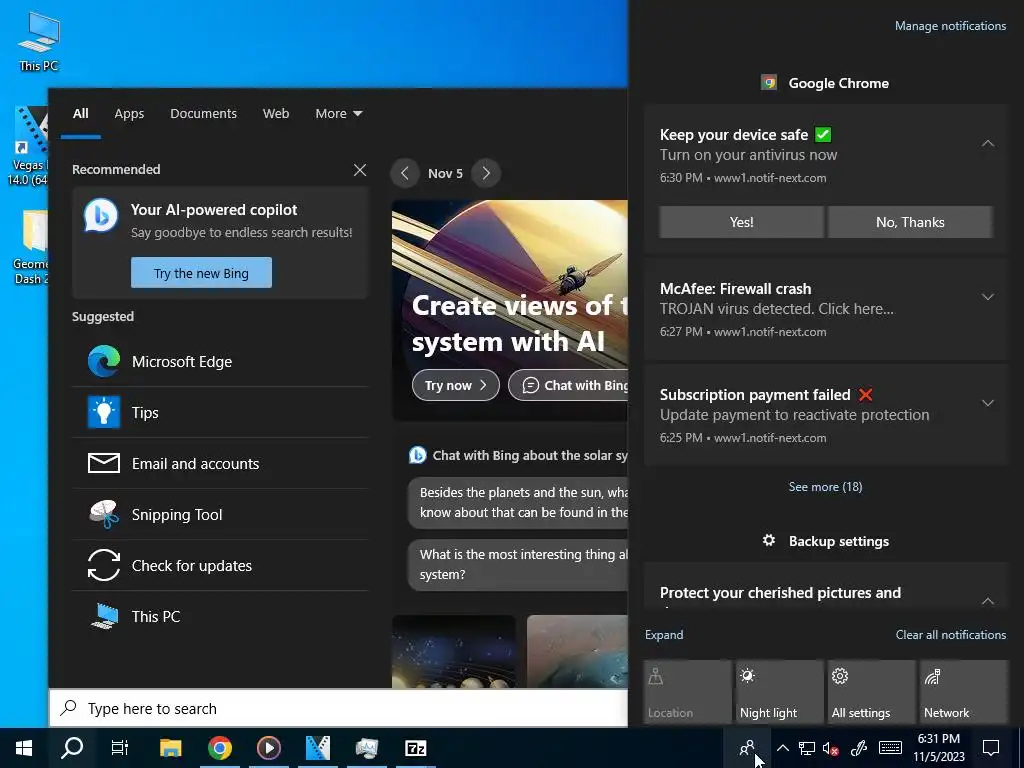Select What is the most interesting chat suggestion
The height and width of the screenshot is (768, 1024).
tap(518, 564)
